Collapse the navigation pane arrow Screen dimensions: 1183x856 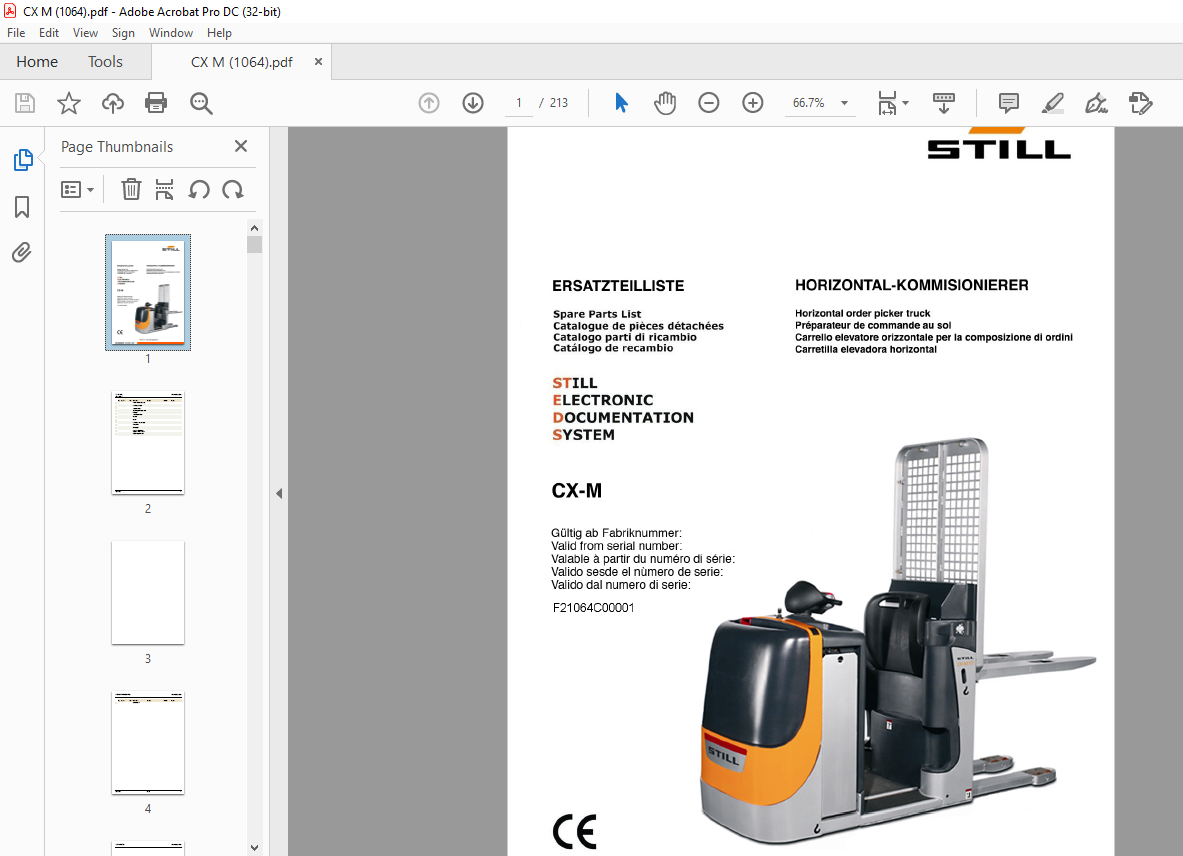279,493
